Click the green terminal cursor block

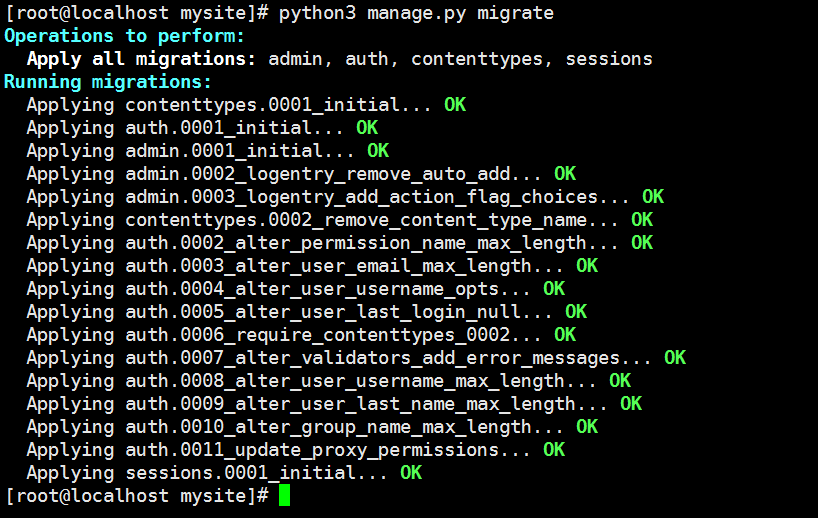pyautogui.click(x=284, y=495)
